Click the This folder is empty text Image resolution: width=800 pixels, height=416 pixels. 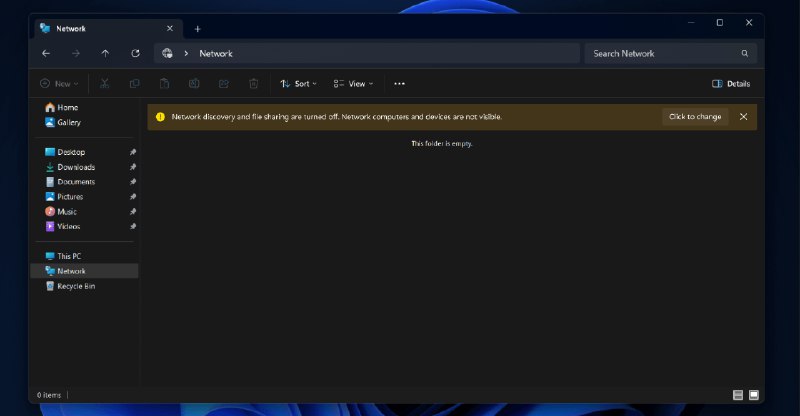442,144
